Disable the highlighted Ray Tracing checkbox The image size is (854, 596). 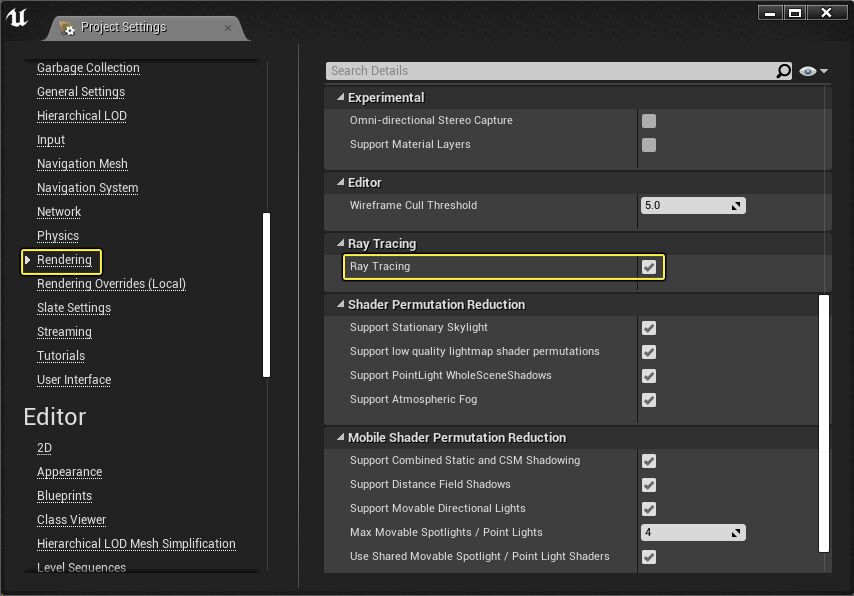pos(649,267)
